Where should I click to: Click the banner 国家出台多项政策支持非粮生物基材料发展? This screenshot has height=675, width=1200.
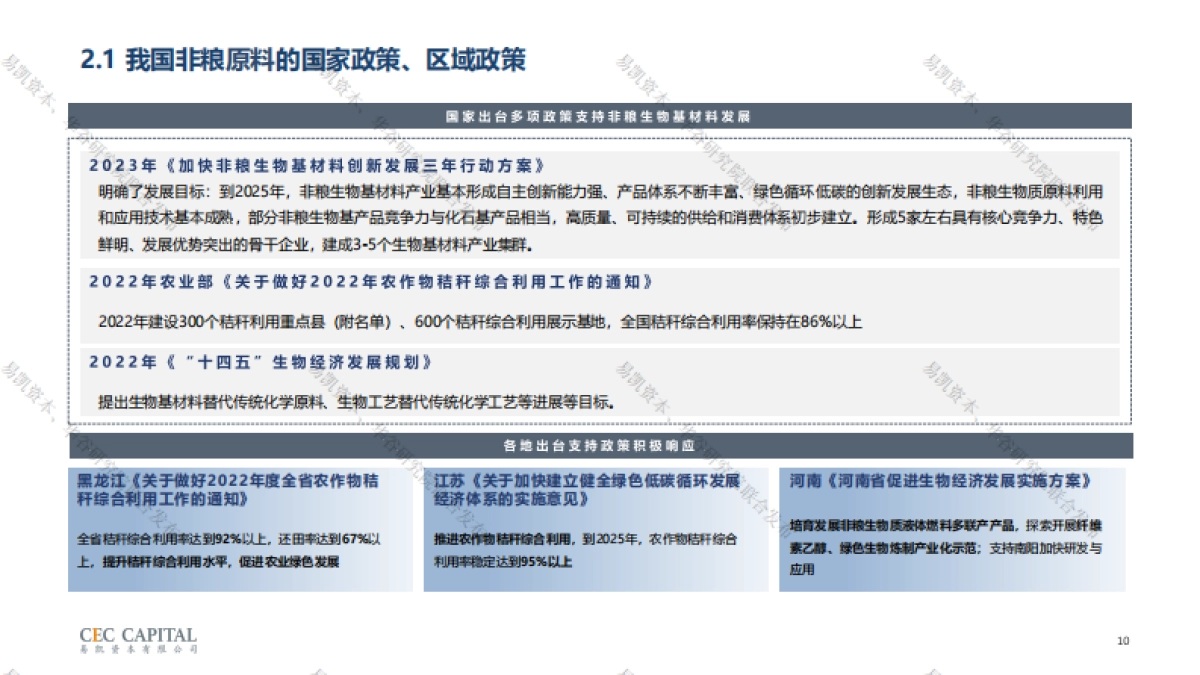pyautogui.click(x=600, y=113)
